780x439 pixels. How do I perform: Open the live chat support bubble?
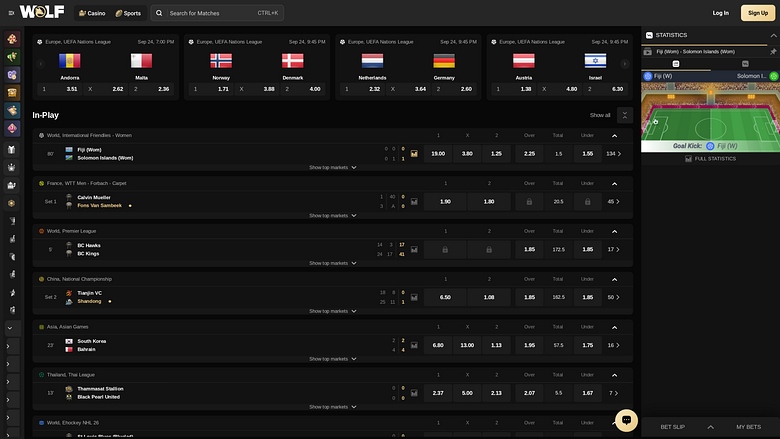[626, 420]
